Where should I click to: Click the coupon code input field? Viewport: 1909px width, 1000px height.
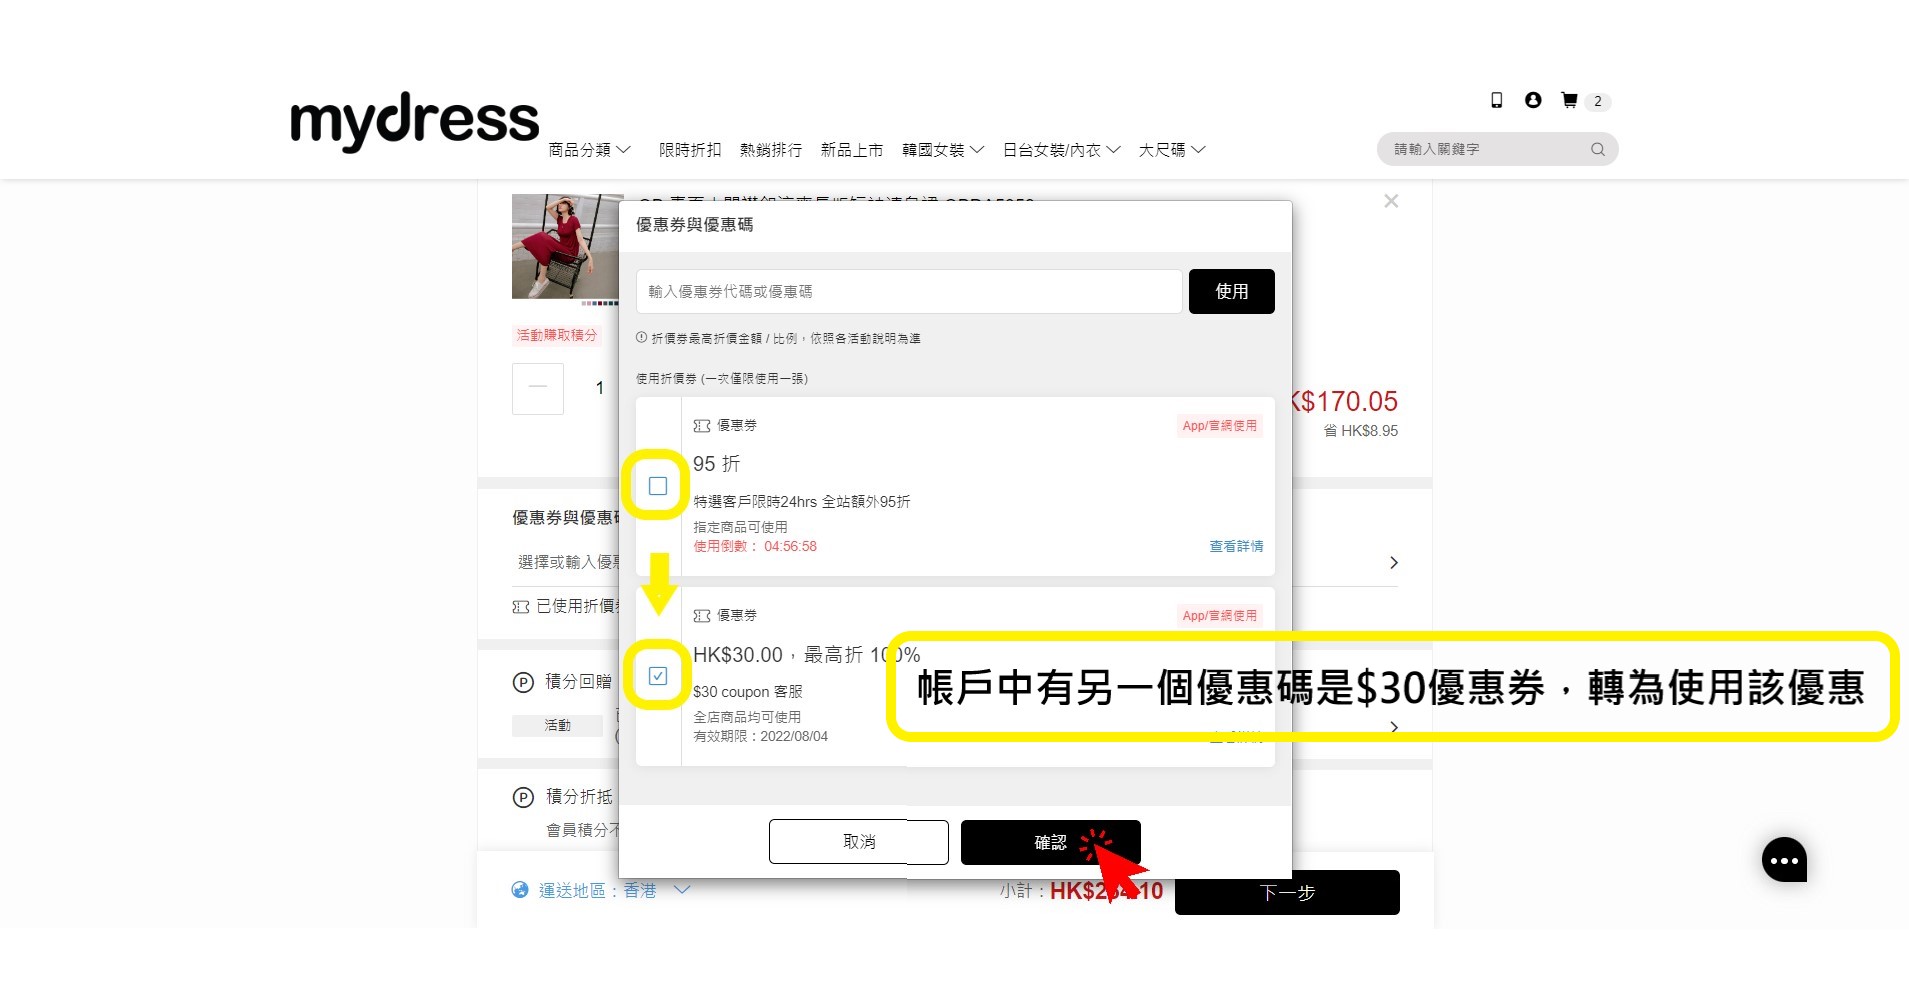pyautogui.click(x=909, y=291)
